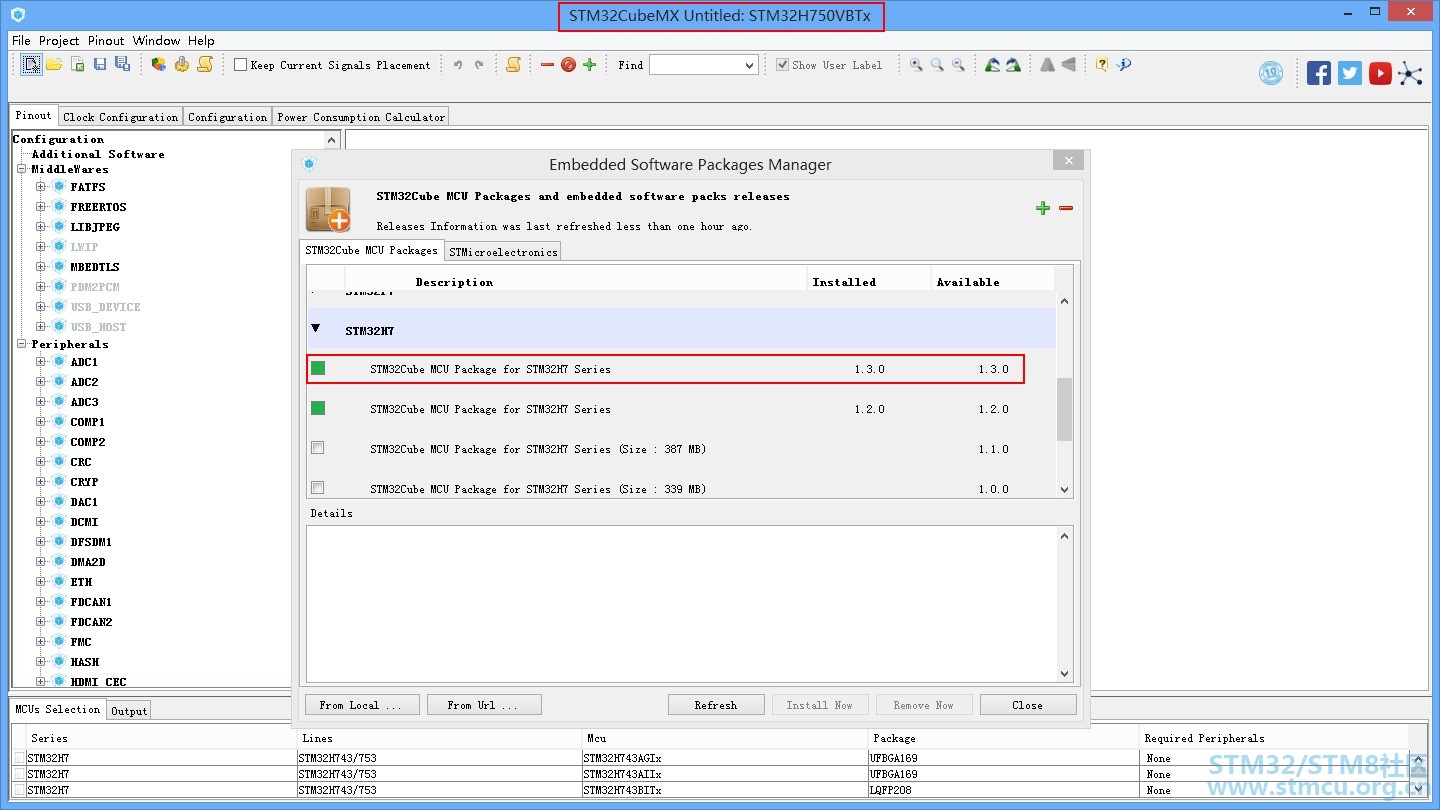Switch to the Clock Configuration tab
The height and width of the screenshot is (810, 1440).
pyautogui.click(x=121, y=117)
